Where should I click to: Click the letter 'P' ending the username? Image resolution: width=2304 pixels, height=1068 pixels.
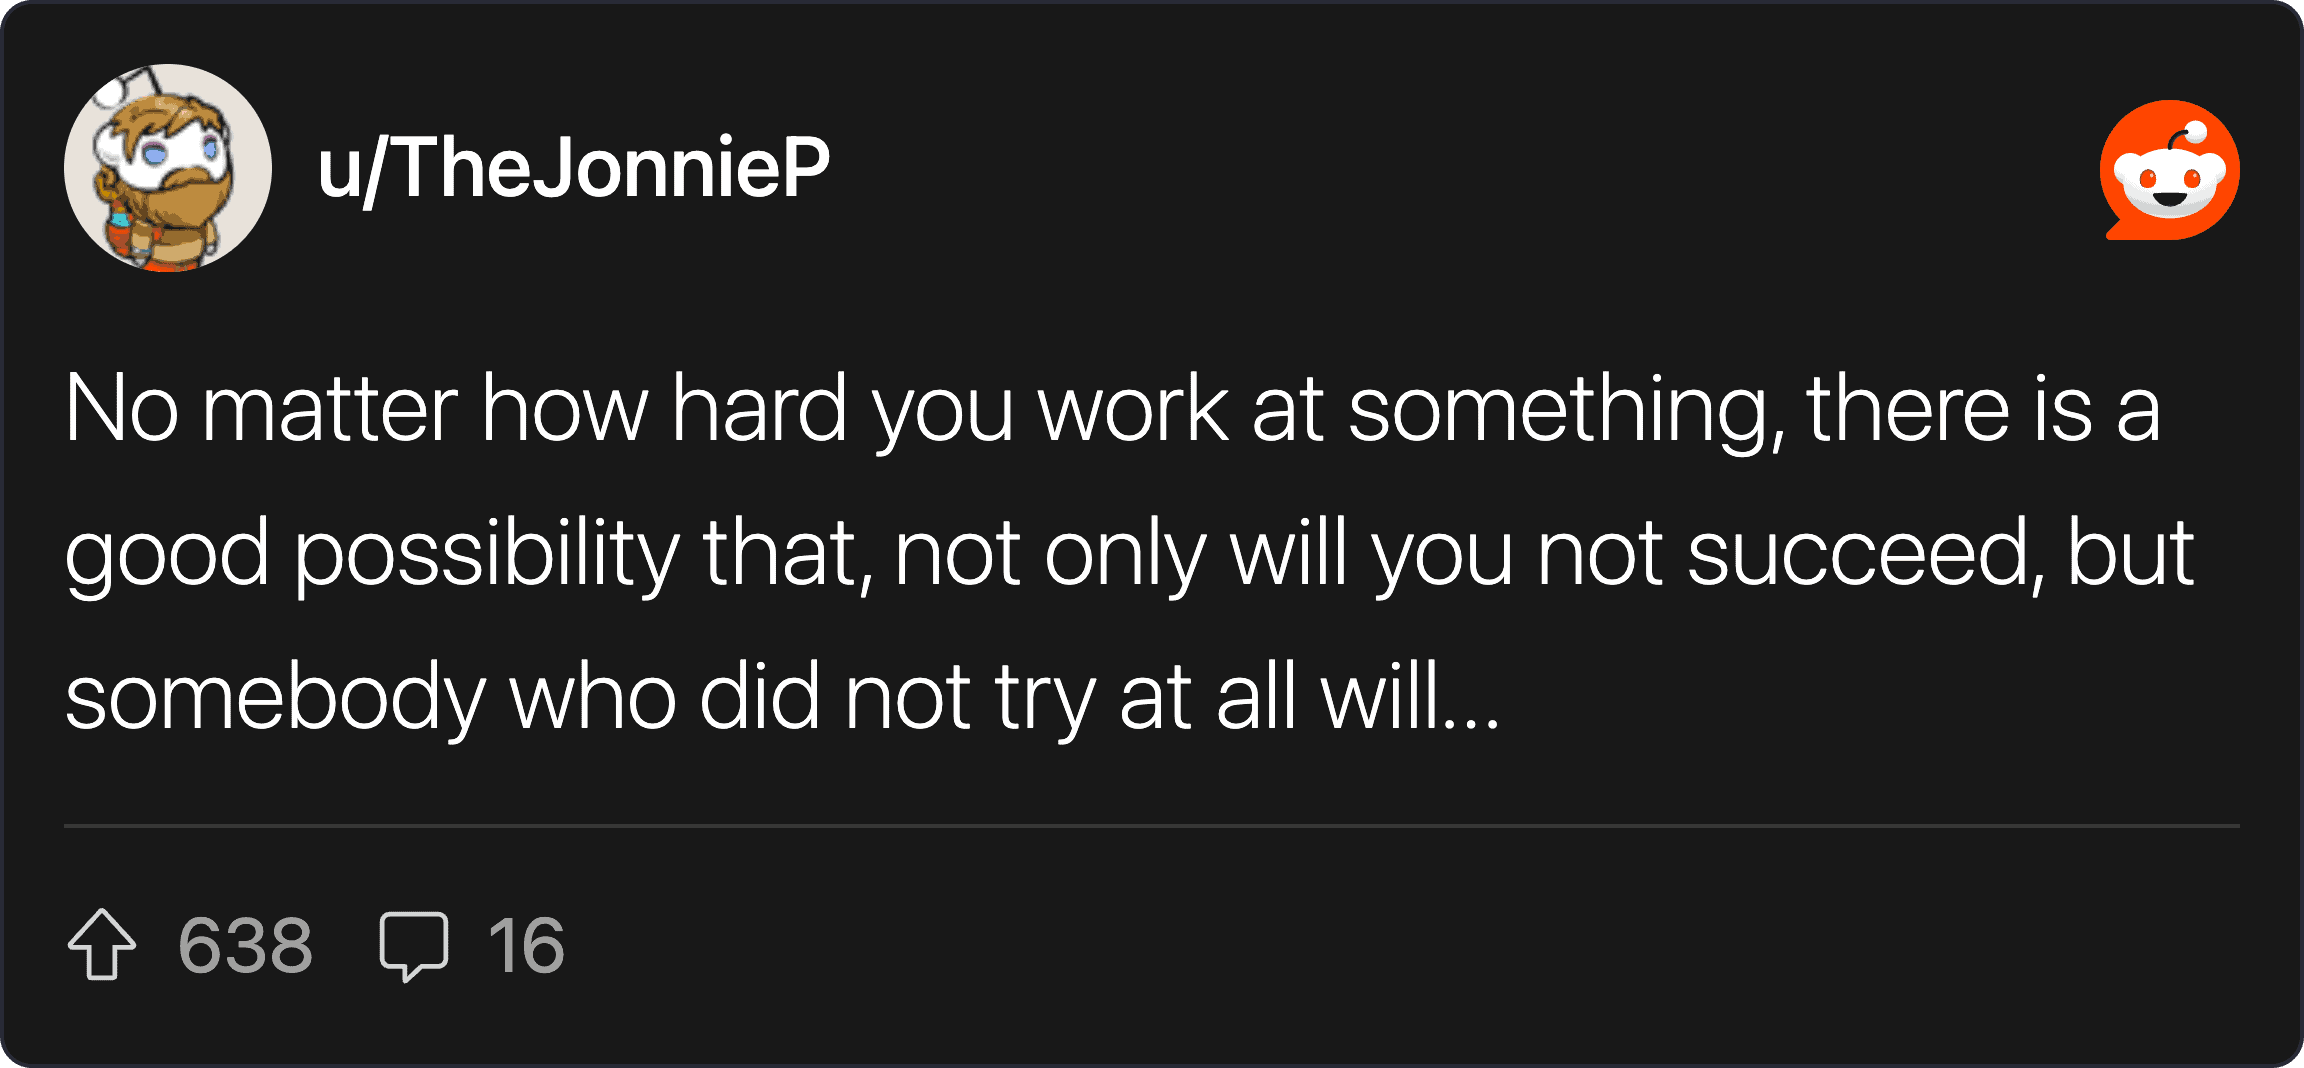pos(802,168)
